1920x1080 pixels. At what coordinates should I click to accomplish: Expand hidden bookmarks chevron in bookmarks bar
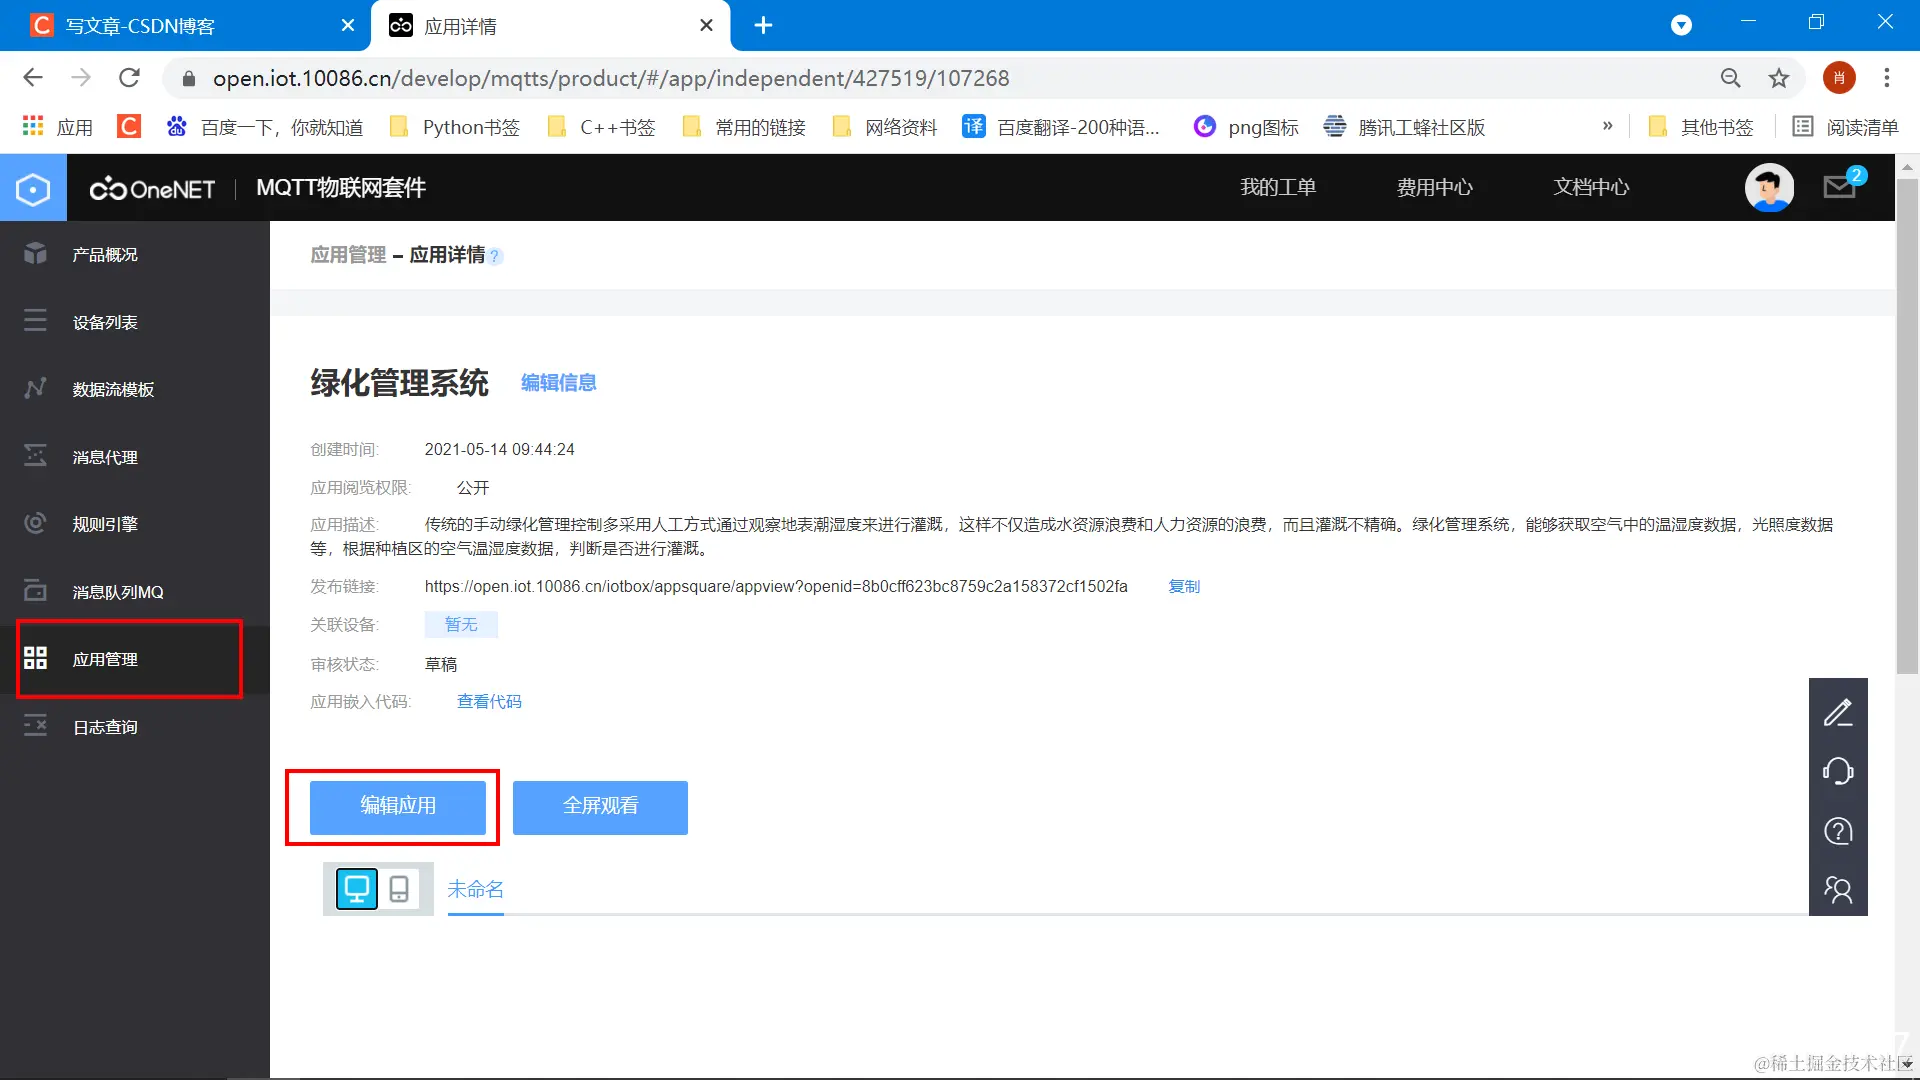click(x=1607, y=126)
